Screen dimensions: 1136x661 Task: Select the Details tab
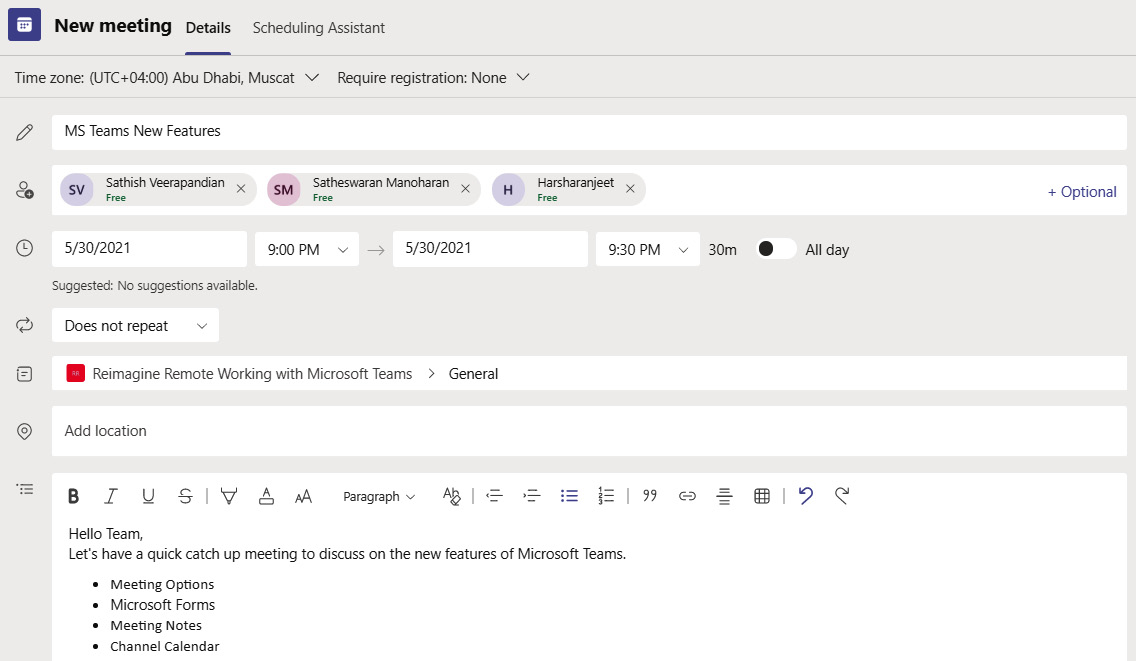pyautogui.click(x=208, y=28)
